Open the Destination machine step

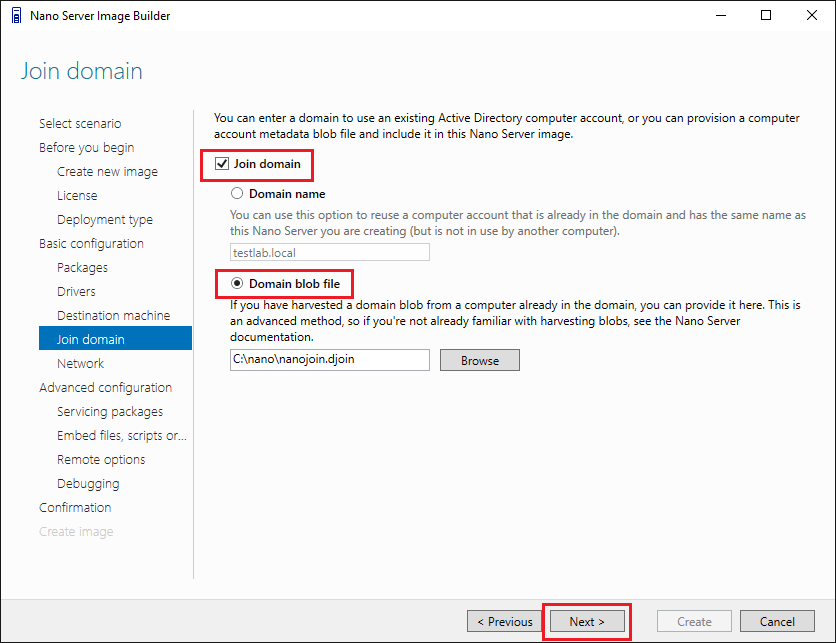click(113, 316)
